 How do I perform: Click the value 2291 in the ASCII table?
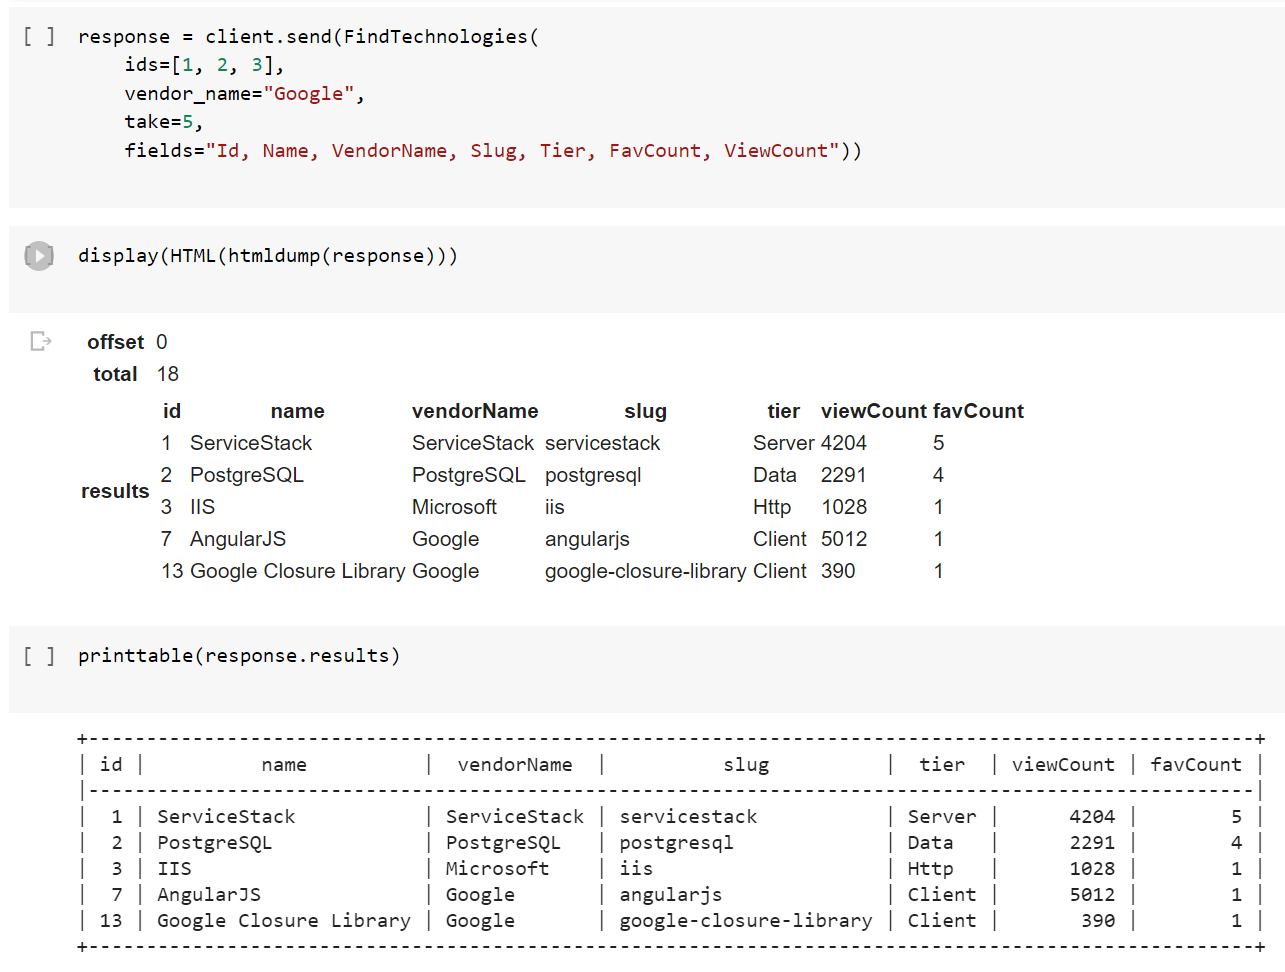1092,843
